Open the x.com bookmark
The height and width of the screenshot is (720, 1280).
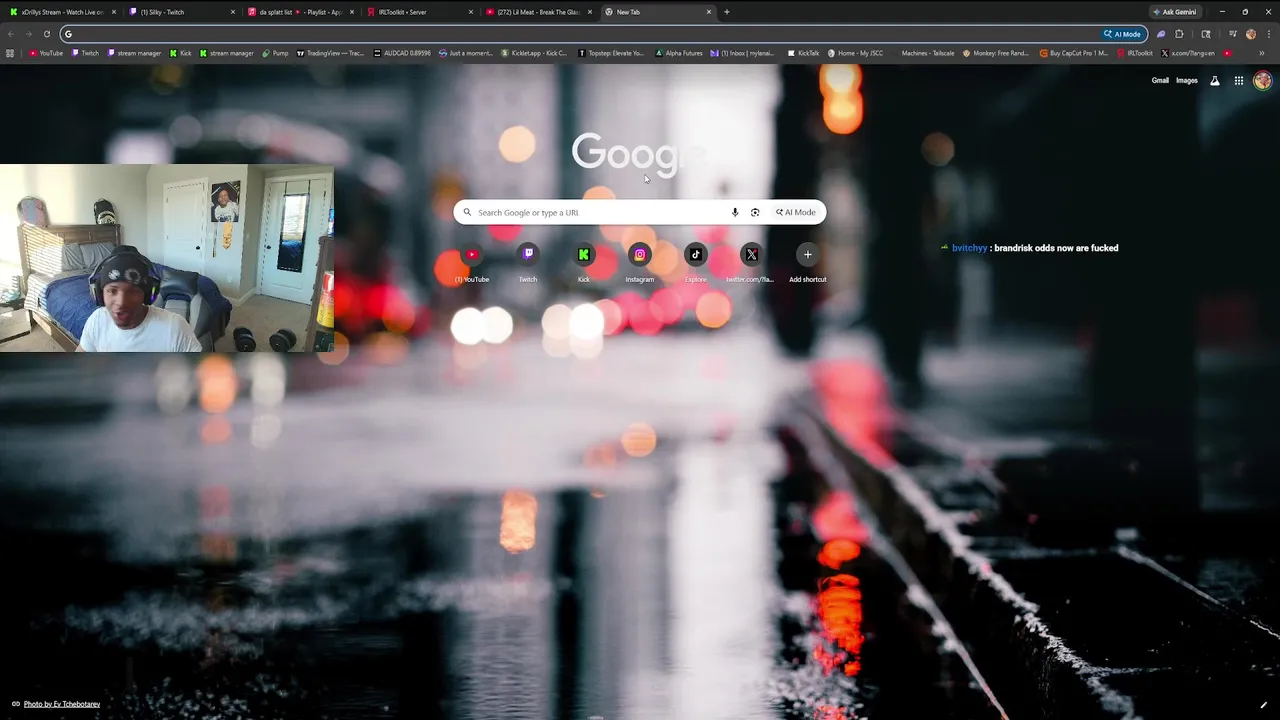click(x=1188, y=53)
